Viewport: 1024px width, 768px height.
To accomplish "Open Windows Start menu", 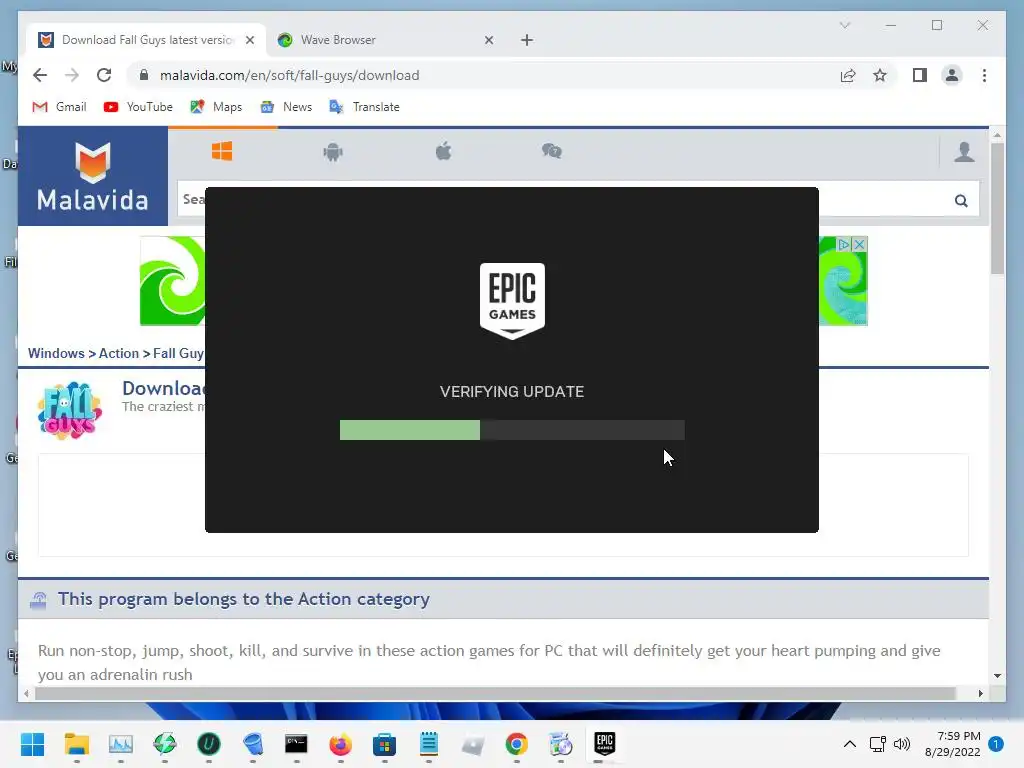I will (x=33, y=744).
